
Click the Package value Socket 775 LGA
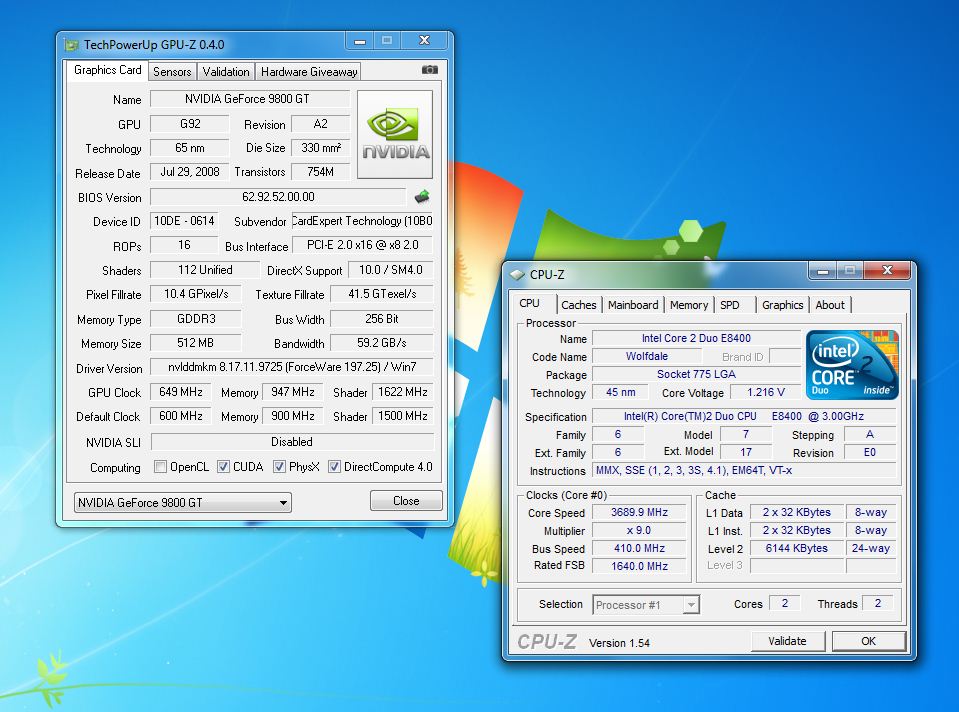pyautogui.click(x=697, y=374)
